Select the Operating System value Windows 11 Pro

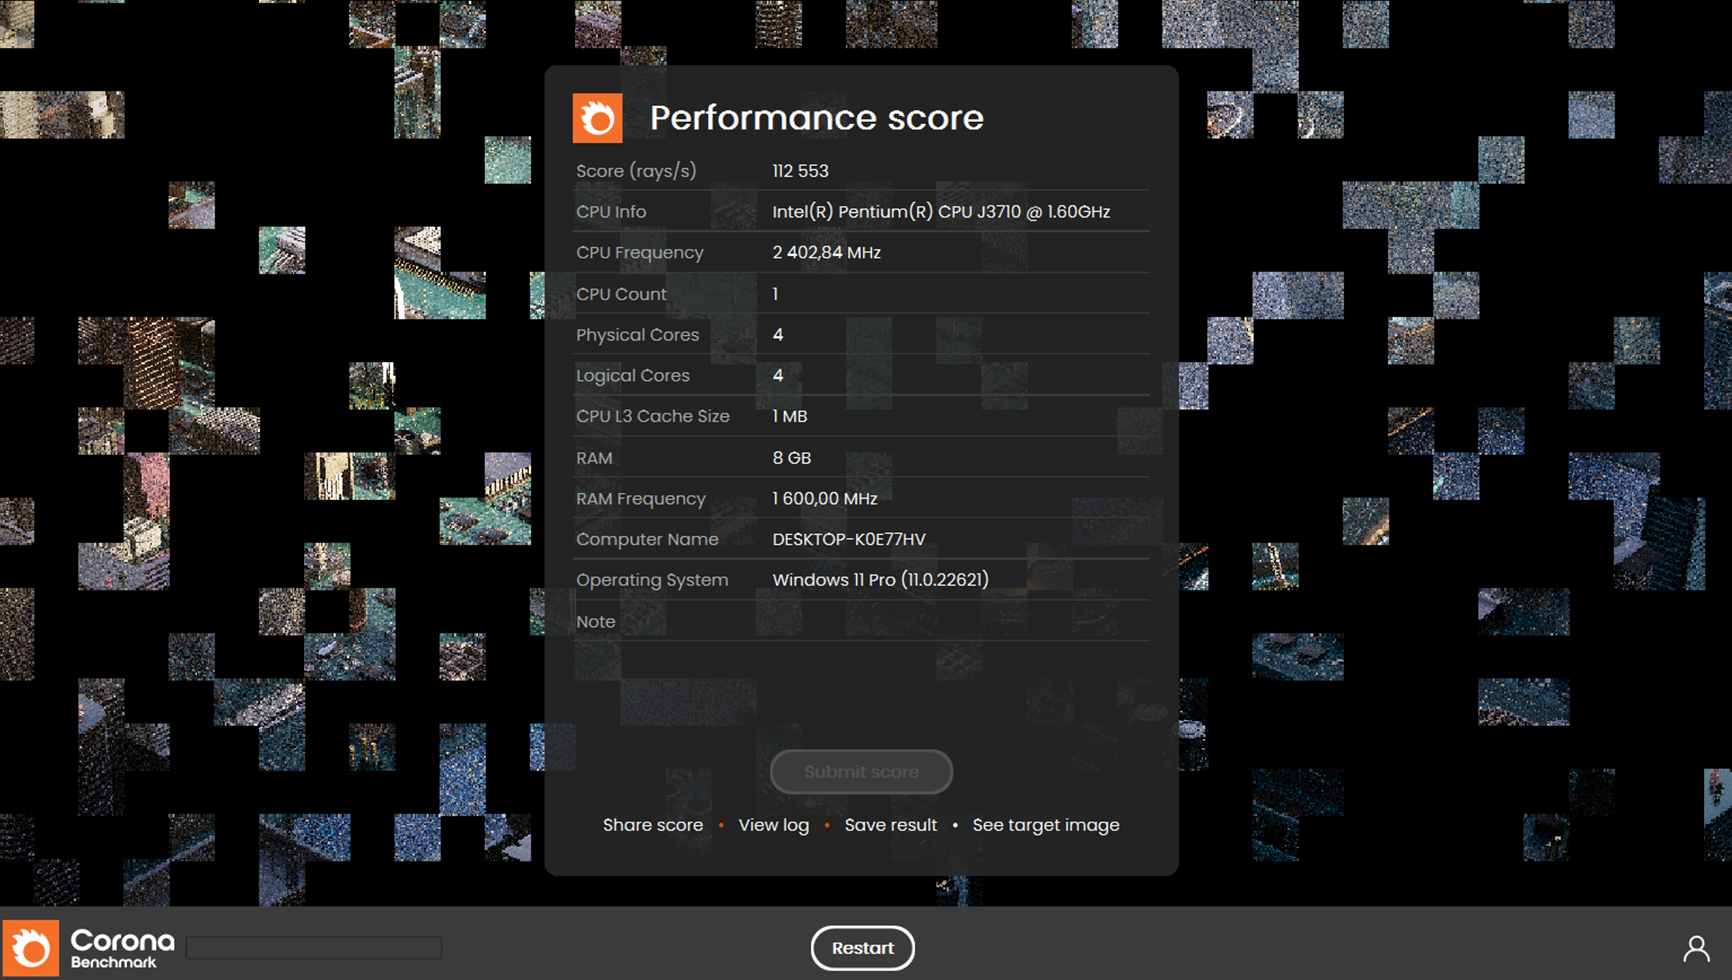880,580
